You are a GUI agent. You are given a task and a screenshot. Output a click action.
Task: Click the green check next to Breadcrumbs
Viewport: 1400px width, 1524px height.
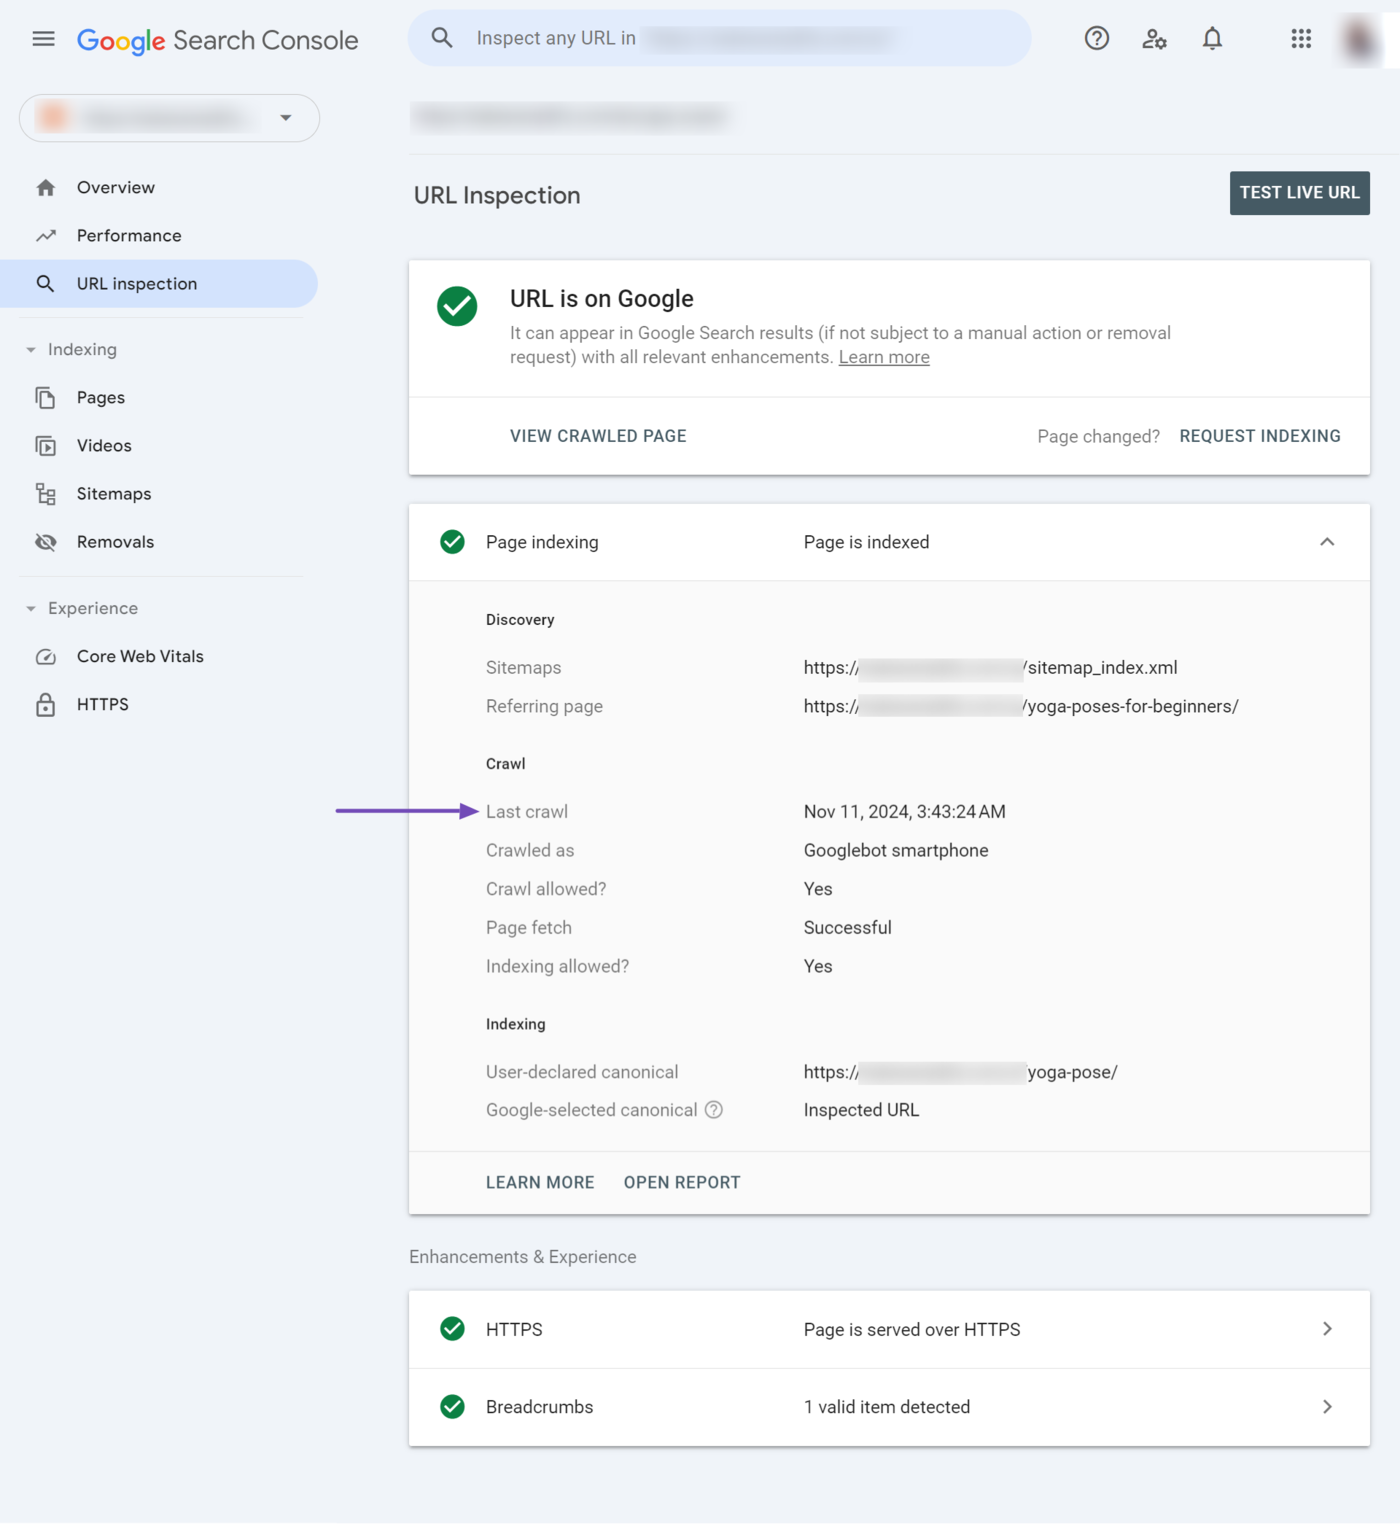452,1407
